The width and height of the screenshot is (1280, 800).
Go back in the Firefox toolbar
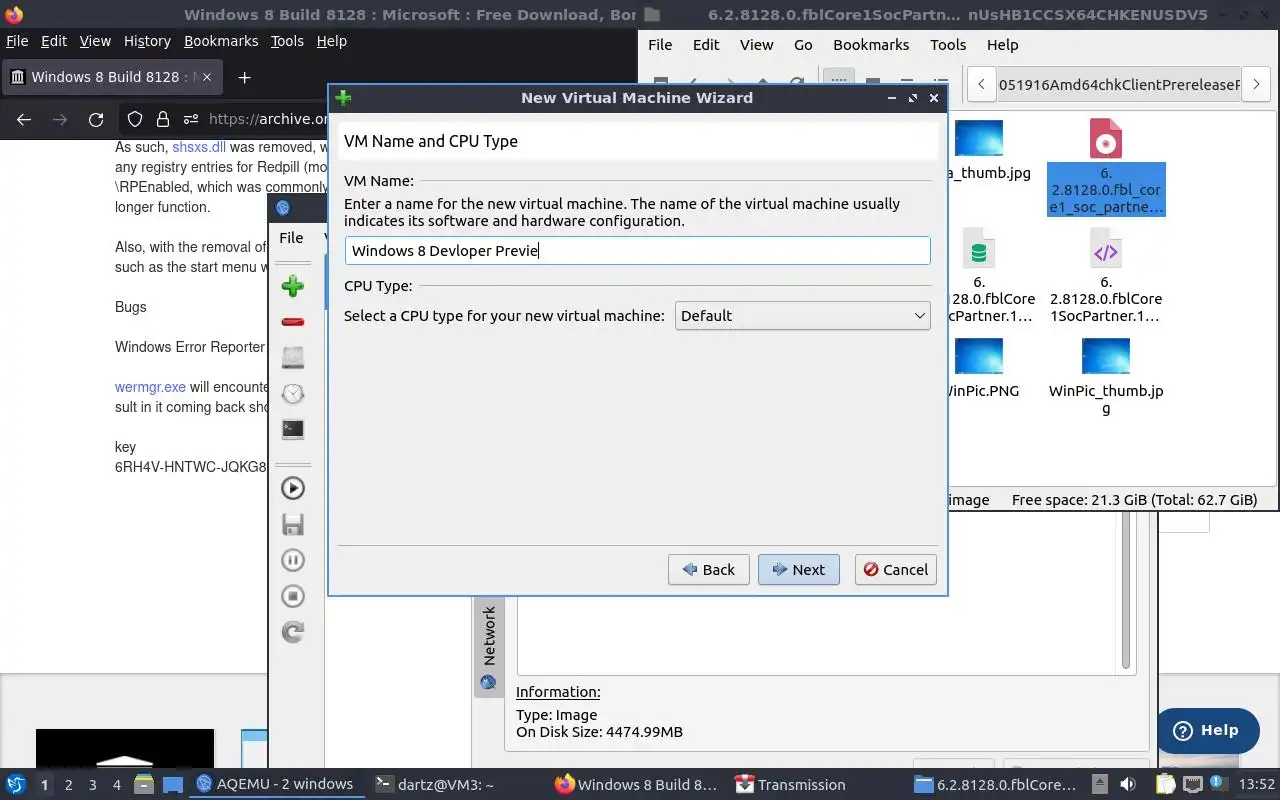pos(24,119)
